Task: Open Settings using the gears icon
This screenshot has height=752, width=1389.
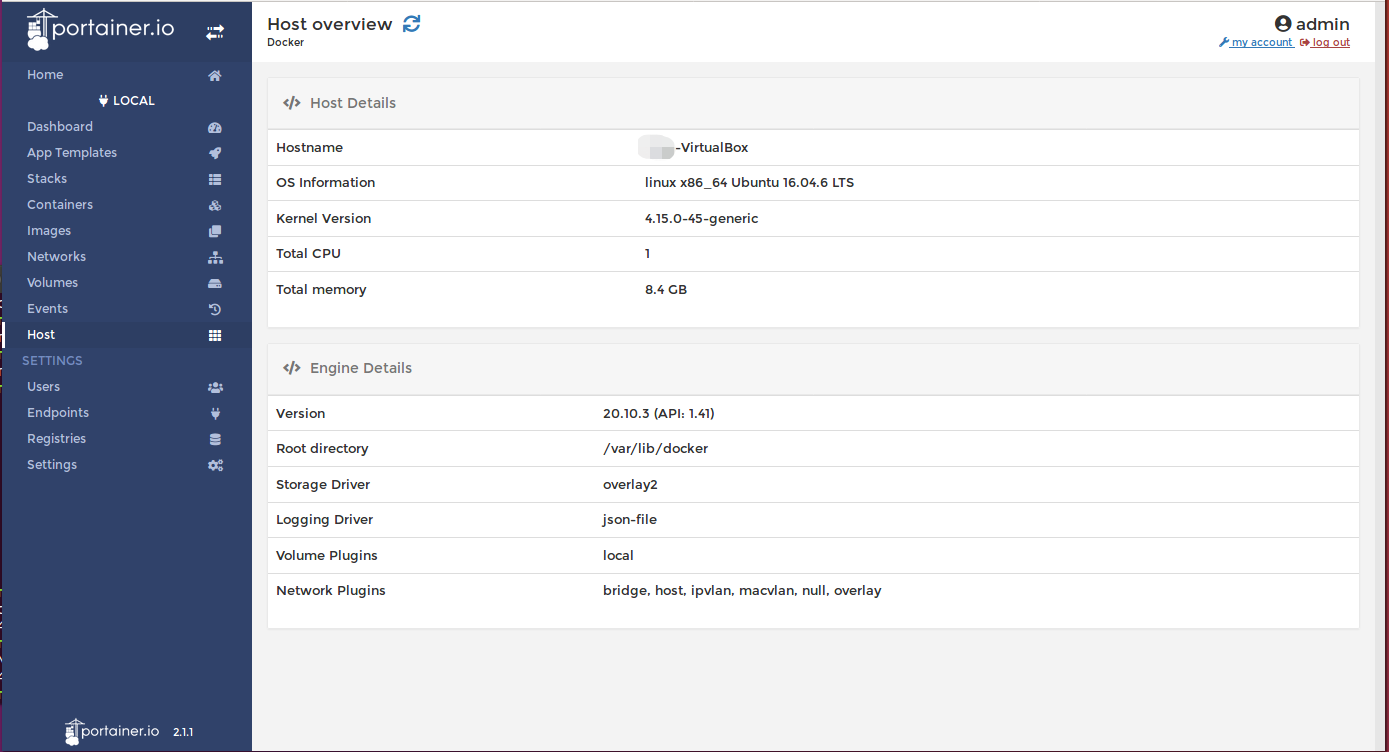Action: (x=215, y=464)
